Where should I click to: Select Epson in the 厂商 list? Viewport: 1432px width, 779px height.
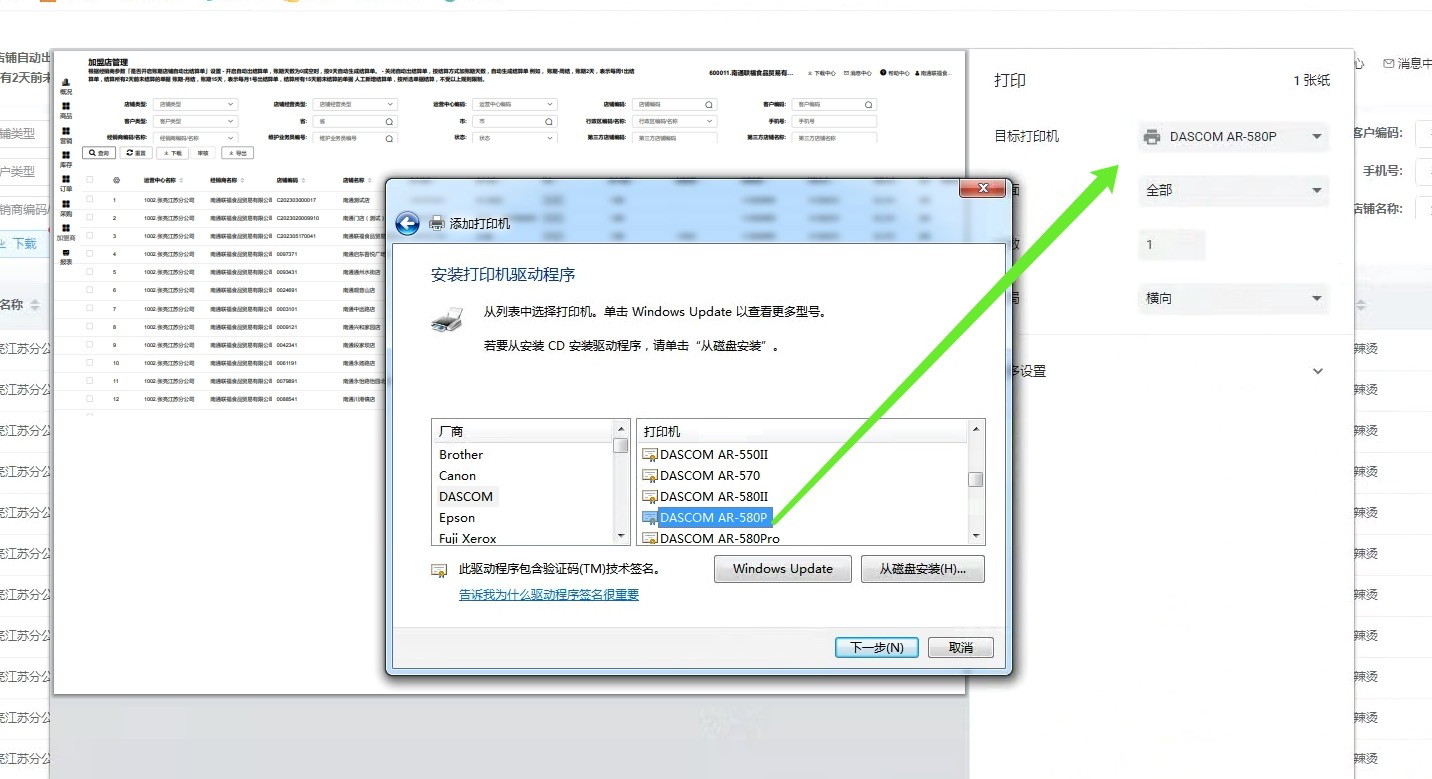[457, 518]
